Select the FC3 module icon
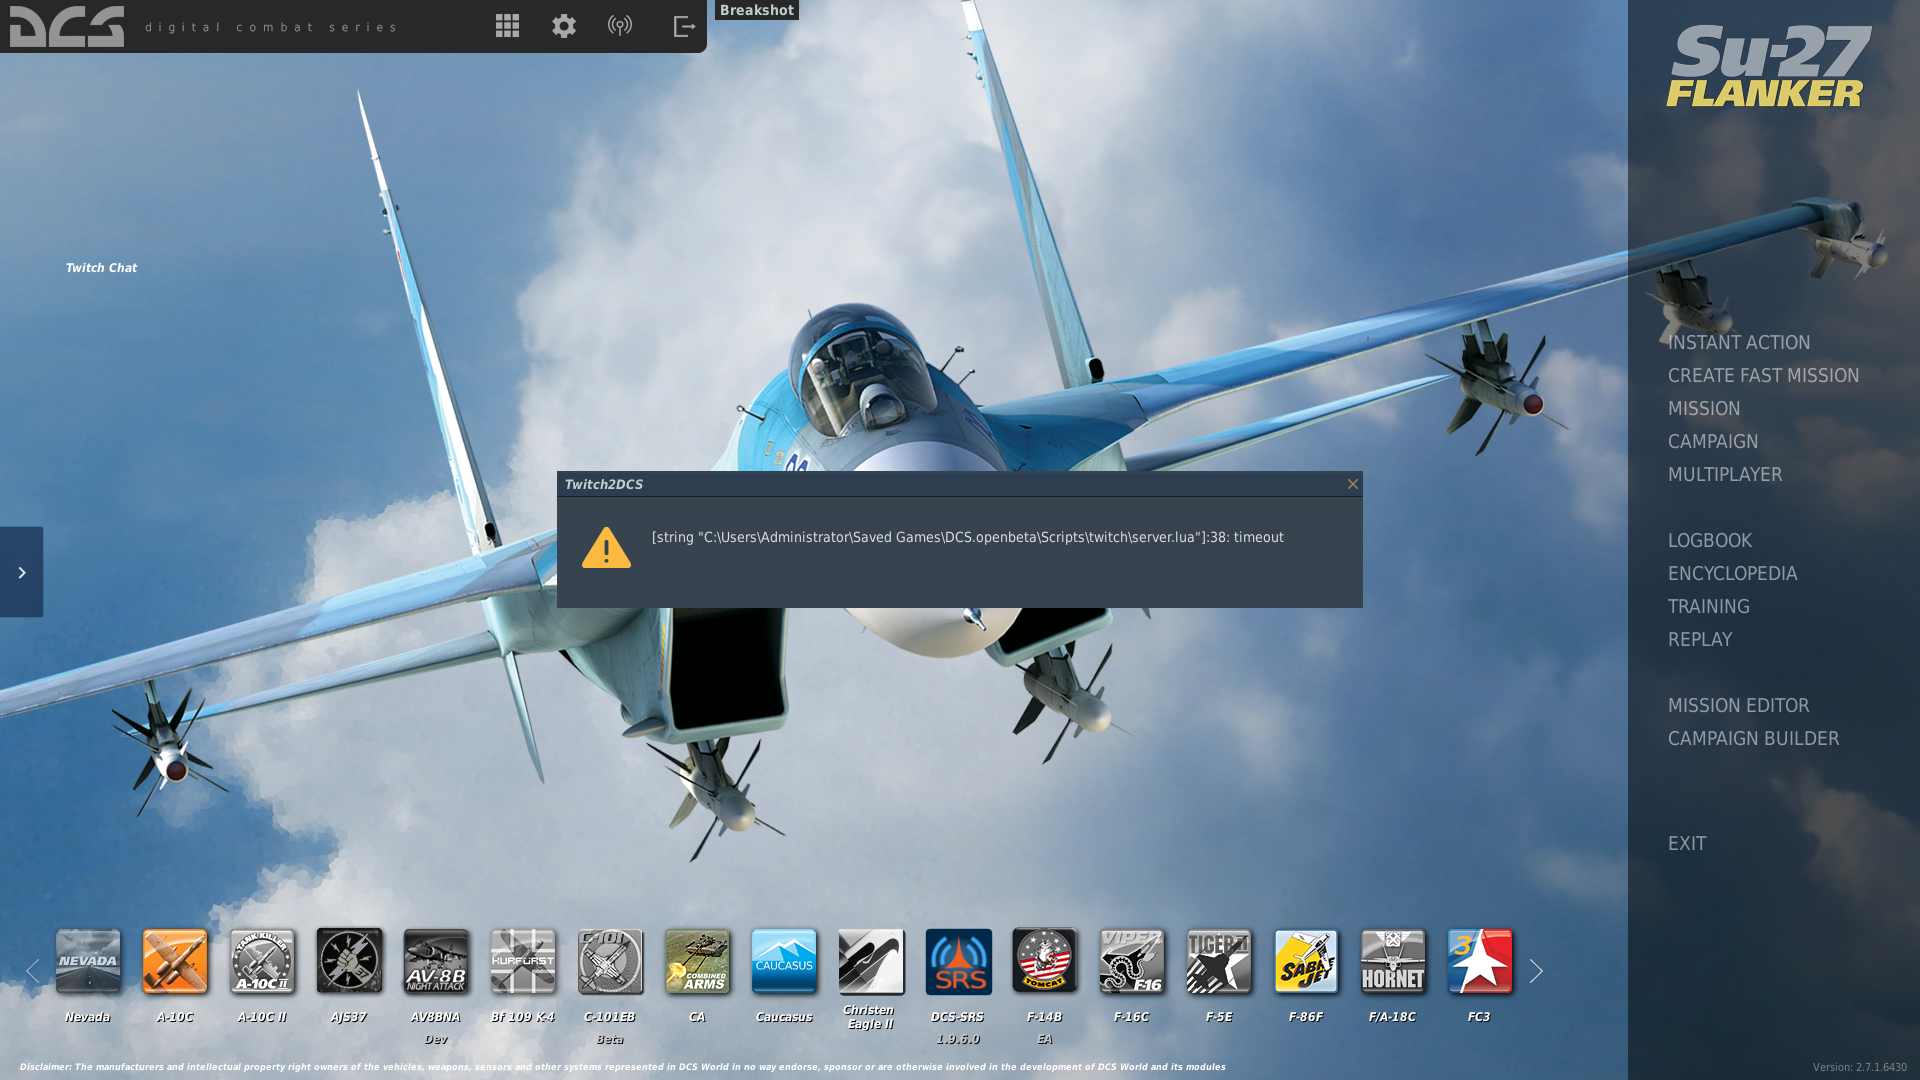Image resolution: width=1920 pixels, height=1080 pixels. point(1480,961)
